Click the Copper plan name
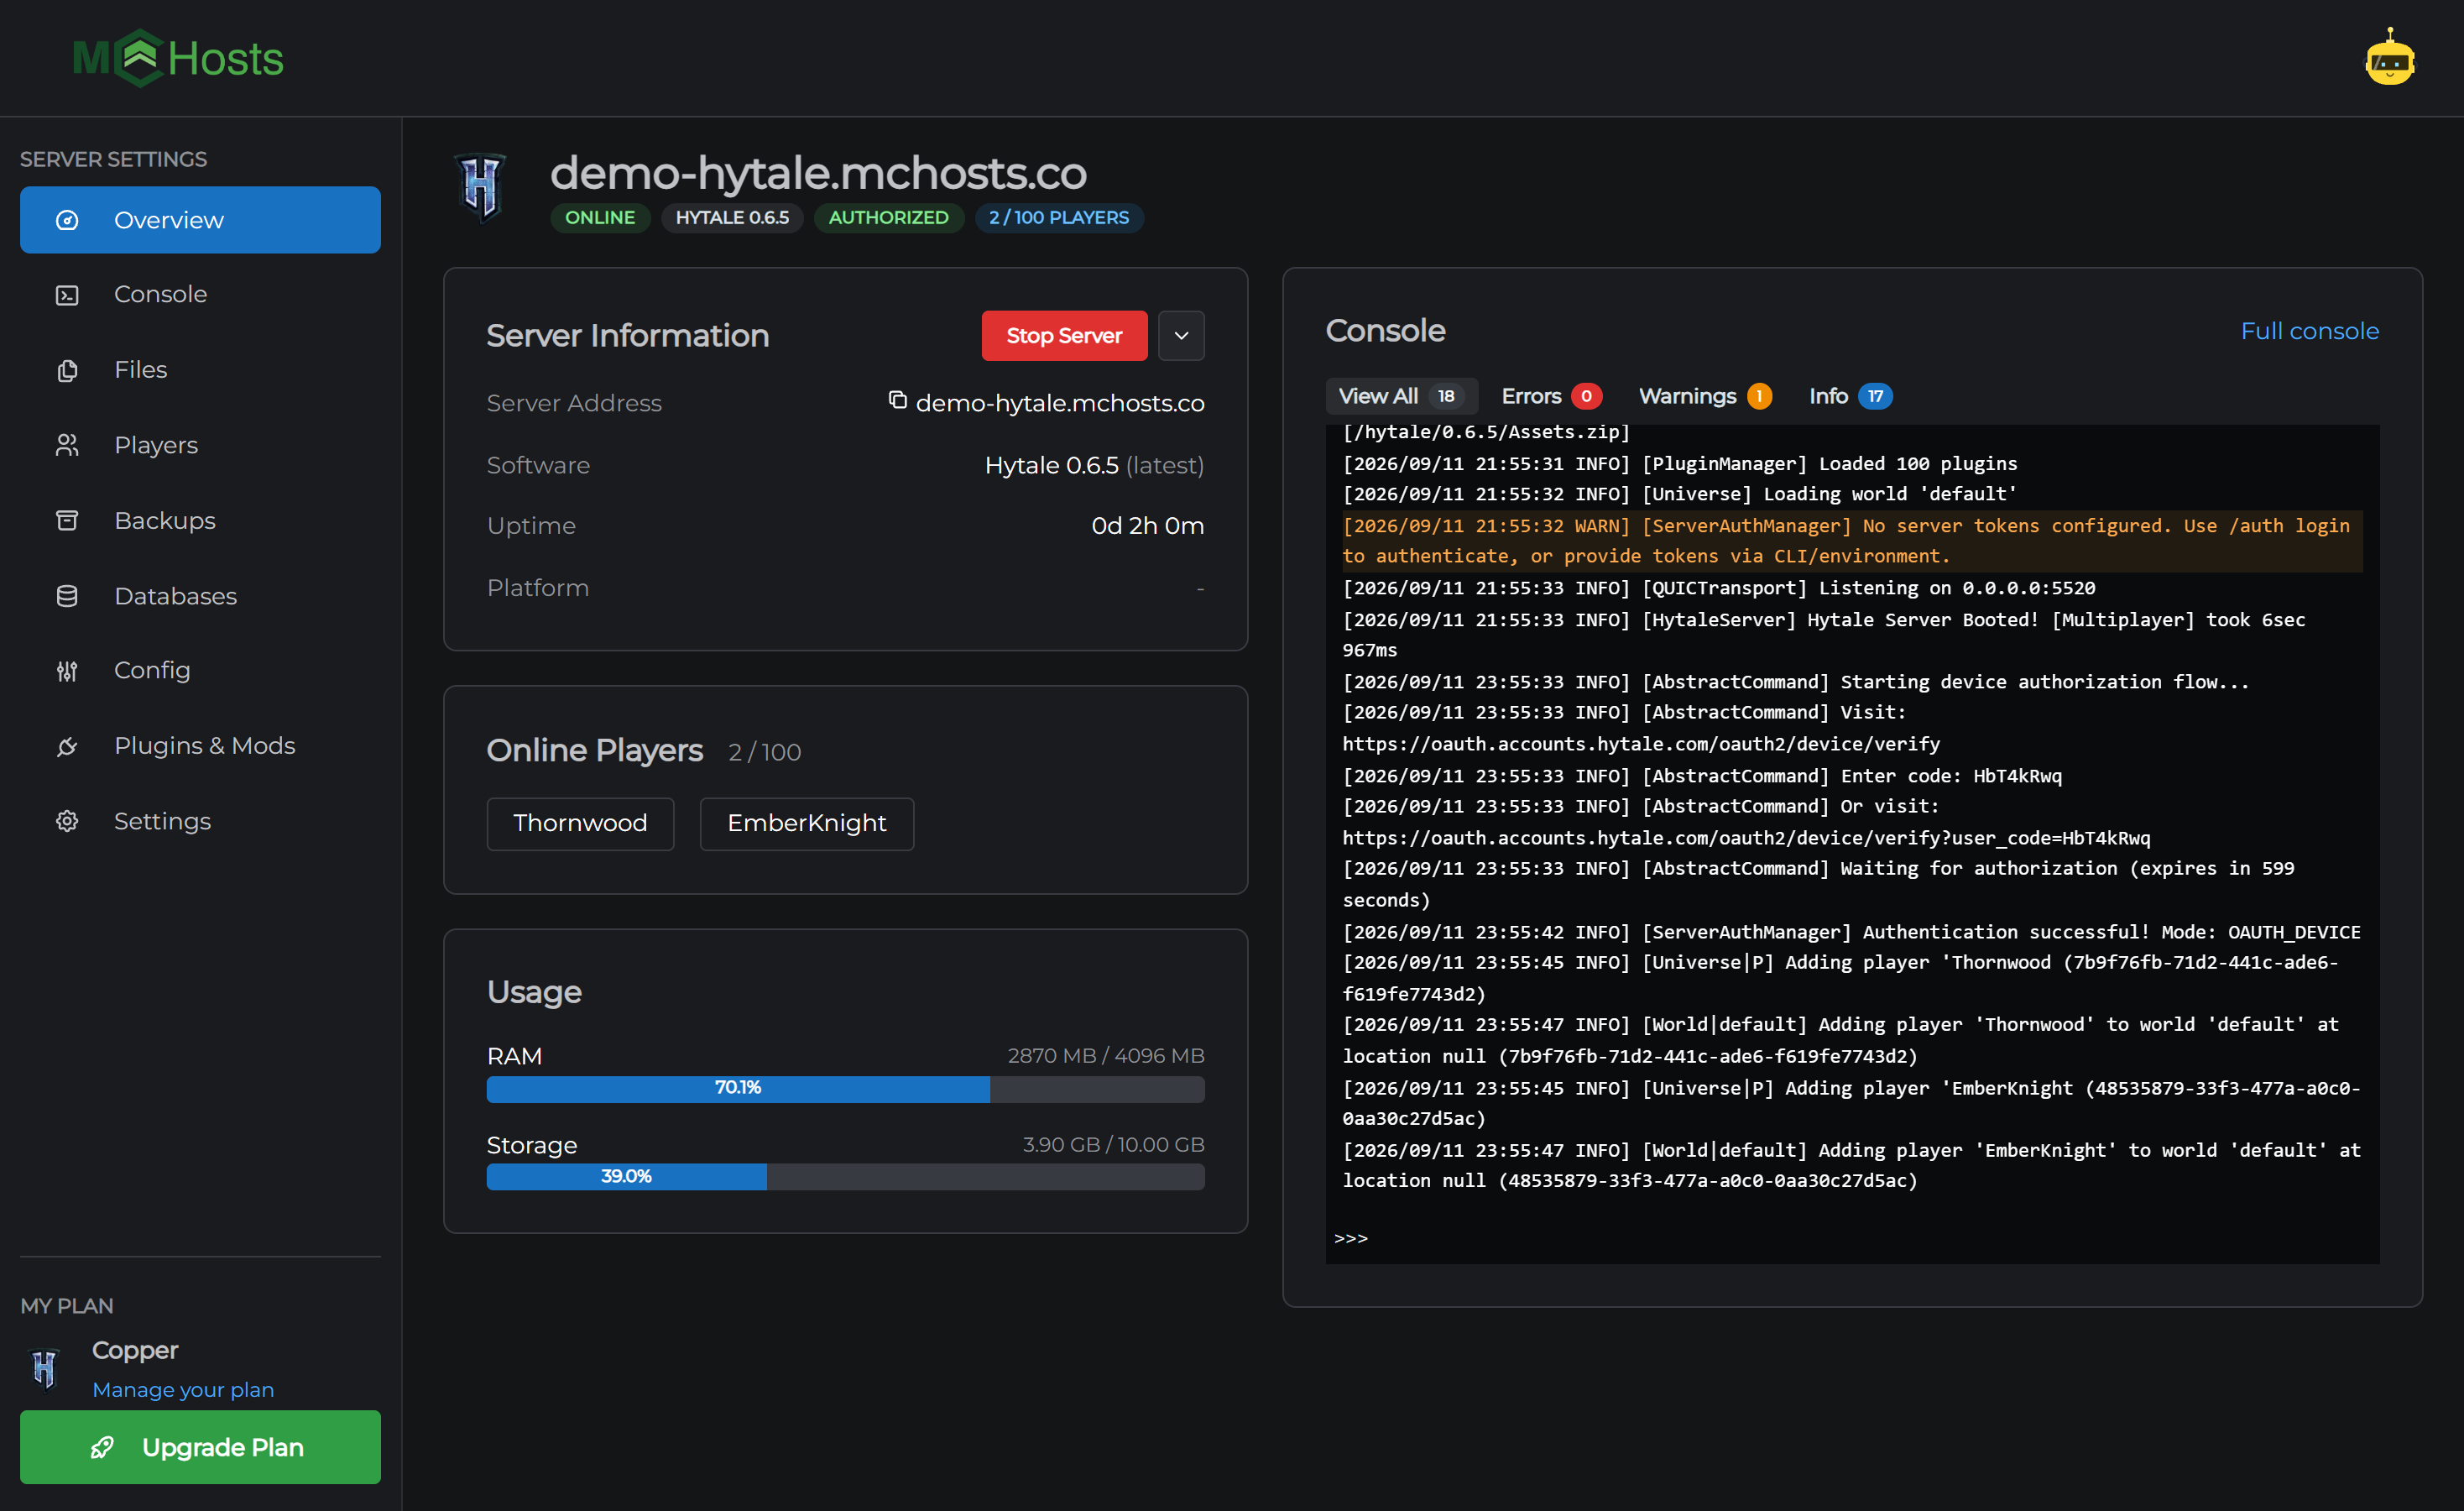Image resolution: width=2464 pixels, height=1511 pixels. 135,1350
